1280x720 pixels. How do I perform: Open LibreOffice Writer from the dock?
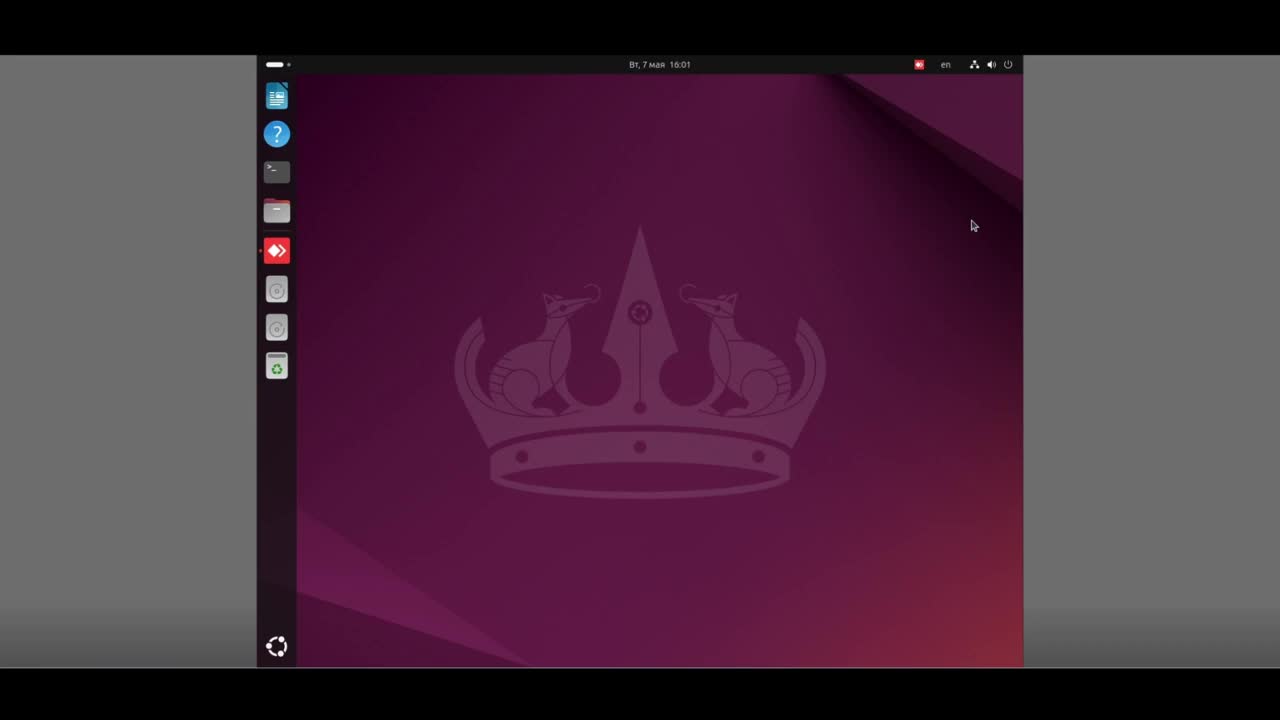coord(277,96)
